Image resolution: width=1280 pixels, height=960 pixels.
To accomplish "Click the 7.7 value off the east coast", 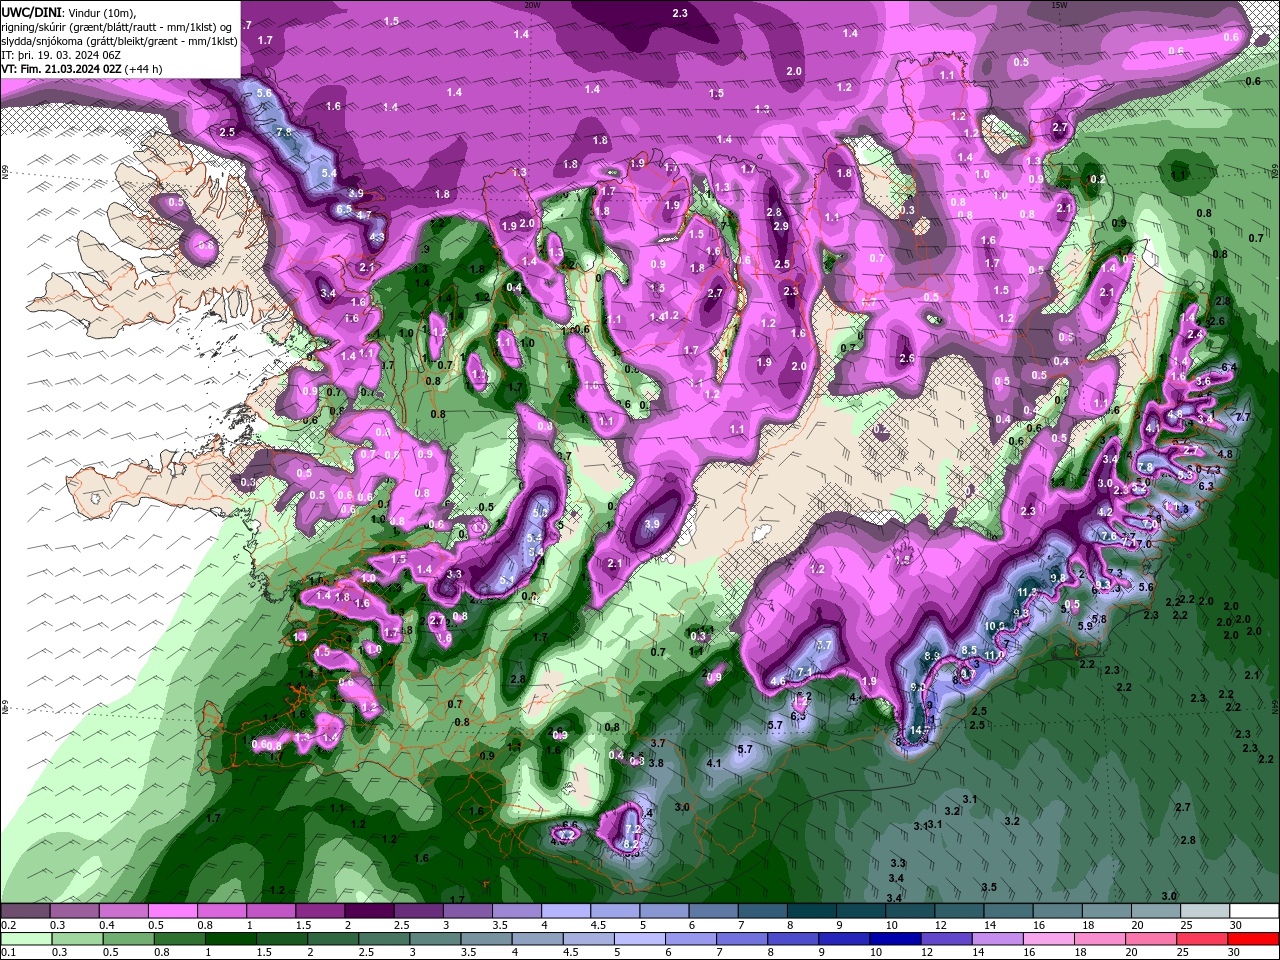I will pyautogui.click(x=1243, y=417).
